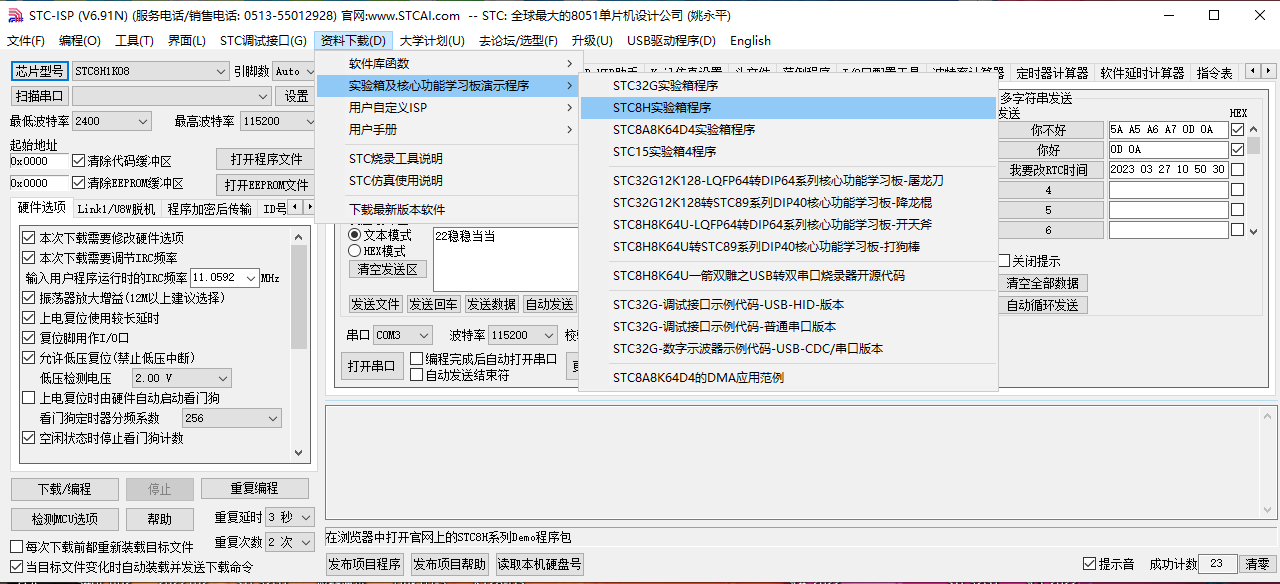Open the 看门狗定时器分频系数 256 dropdown
Image resolution: width=1280 pixels, height=584 pixels.
232,419
